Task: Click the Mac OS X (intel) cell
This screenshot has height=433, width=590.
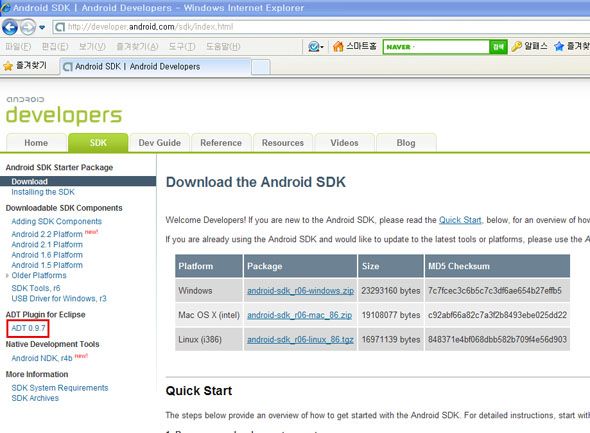Action: point(209,315)
